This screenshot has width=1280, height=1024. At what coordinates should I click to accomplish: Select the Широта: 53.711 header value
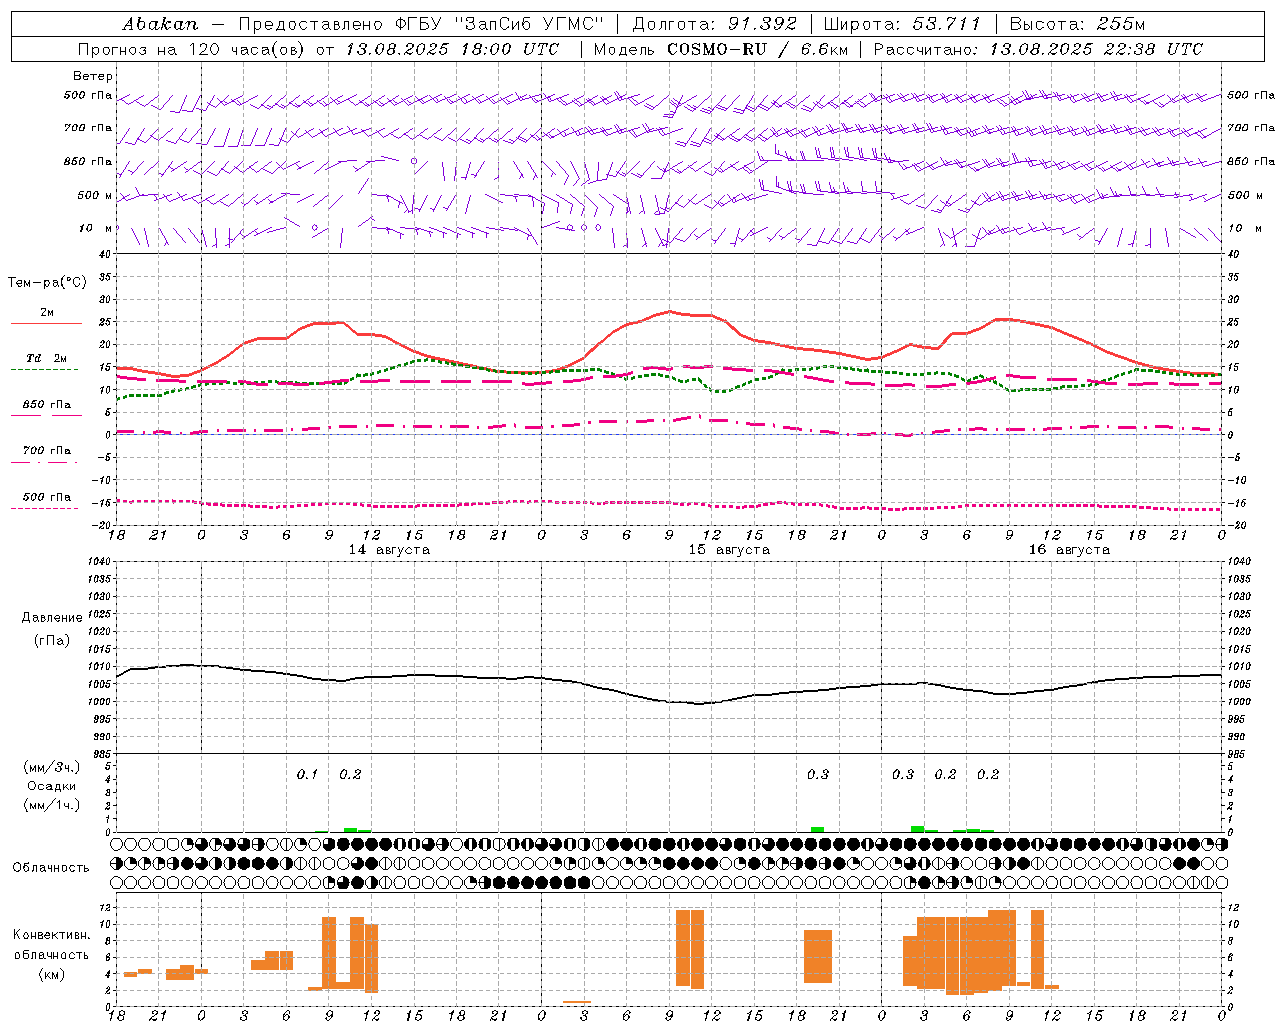902,23
